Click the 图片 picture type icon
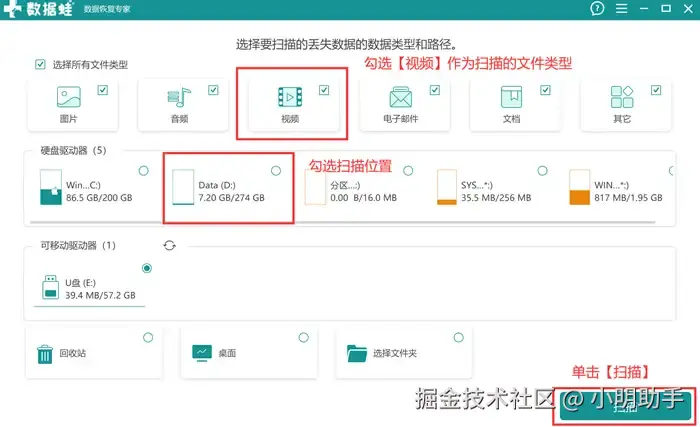Viewport: 700px width, 427px height. click(x=69, y=97)
